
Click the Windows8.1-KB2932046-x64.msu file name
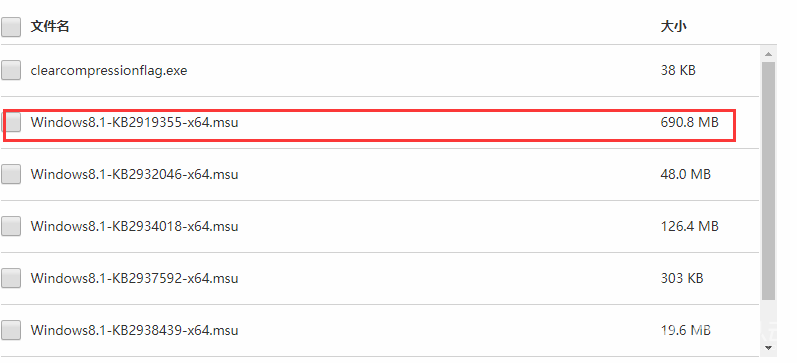134,174
